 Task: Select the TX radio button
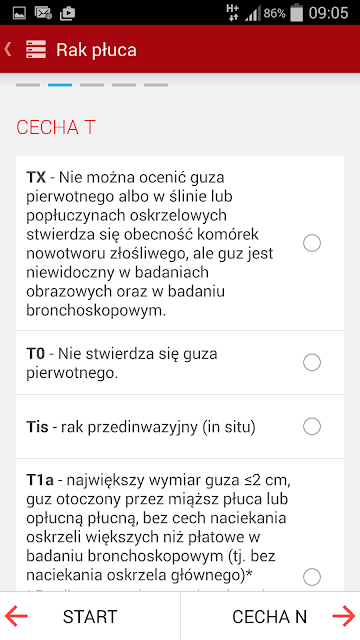tap(312, 243)
